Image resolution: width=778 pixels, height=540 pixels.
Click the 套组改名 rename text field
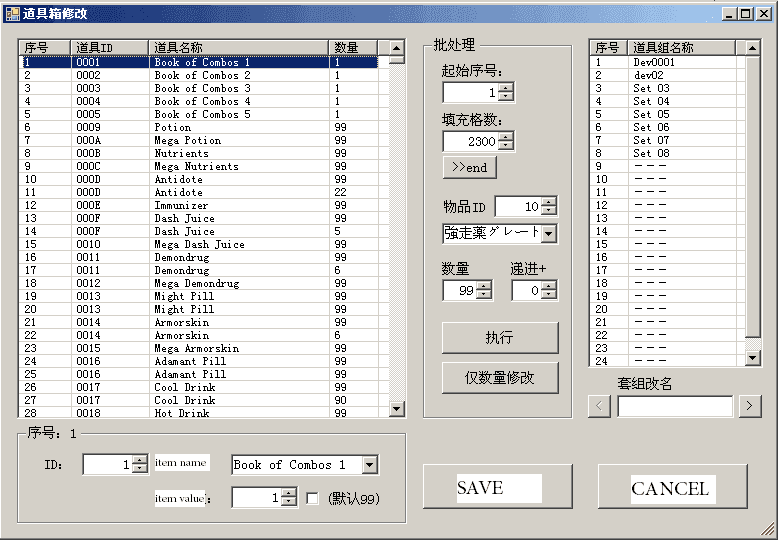675,406
